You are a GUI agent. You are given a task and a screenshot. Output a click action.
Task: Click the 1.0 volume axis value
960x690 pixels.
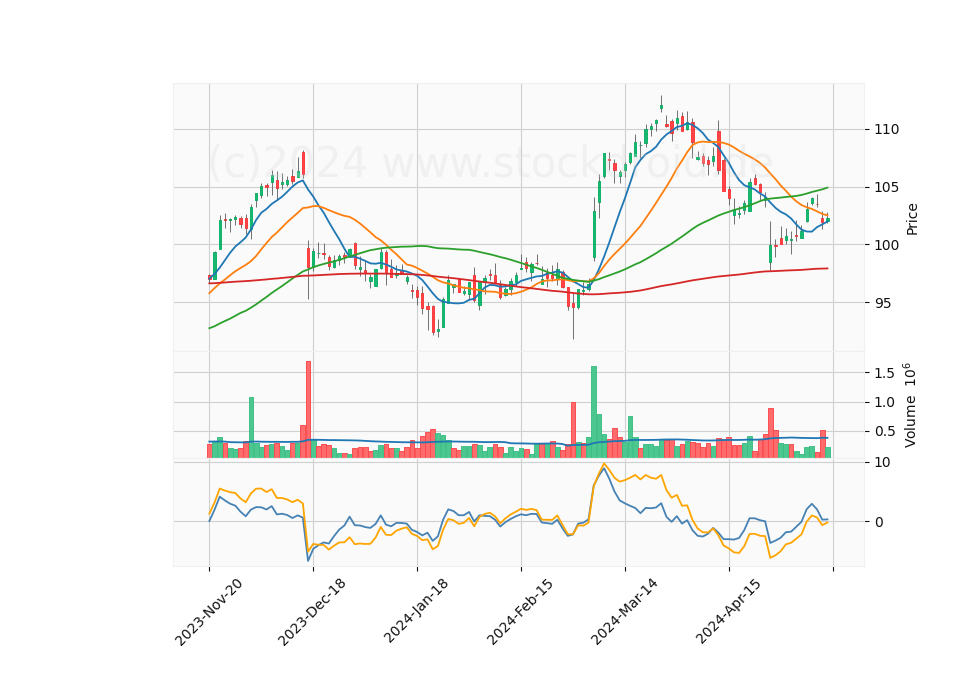click(884, 402)
